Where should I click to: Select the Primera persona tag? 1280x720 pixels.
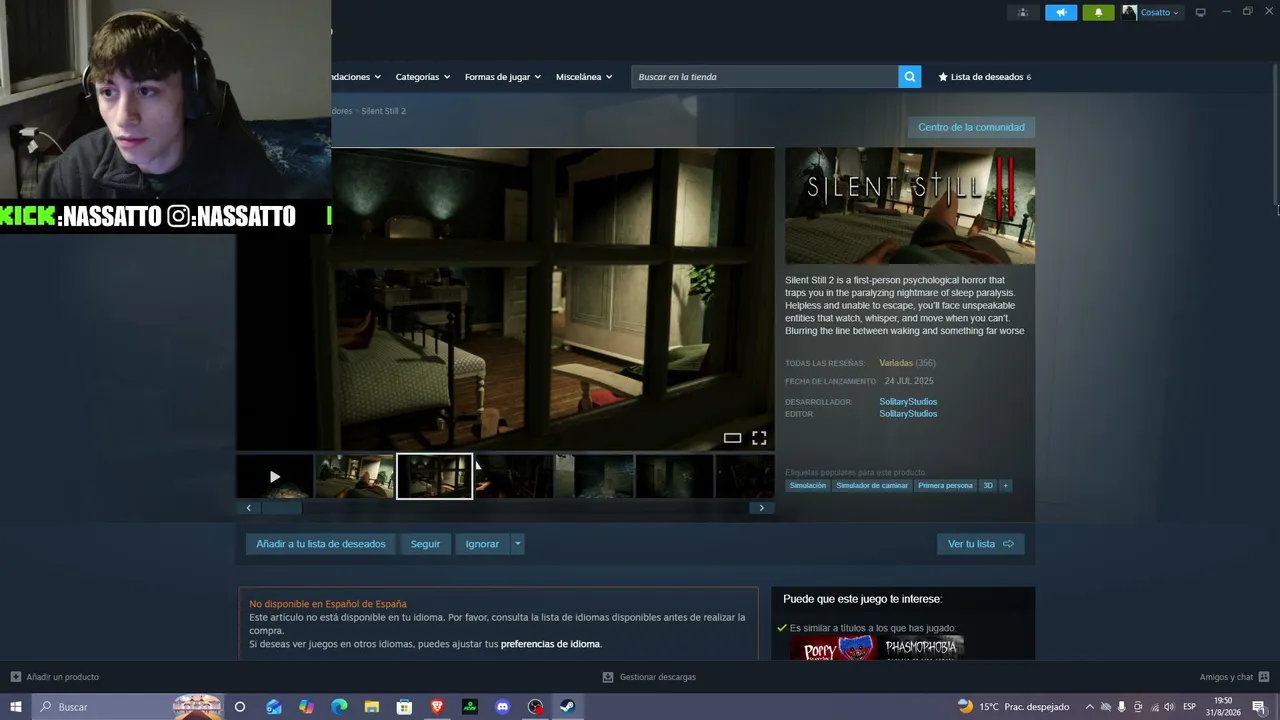(x=945, y=486)
